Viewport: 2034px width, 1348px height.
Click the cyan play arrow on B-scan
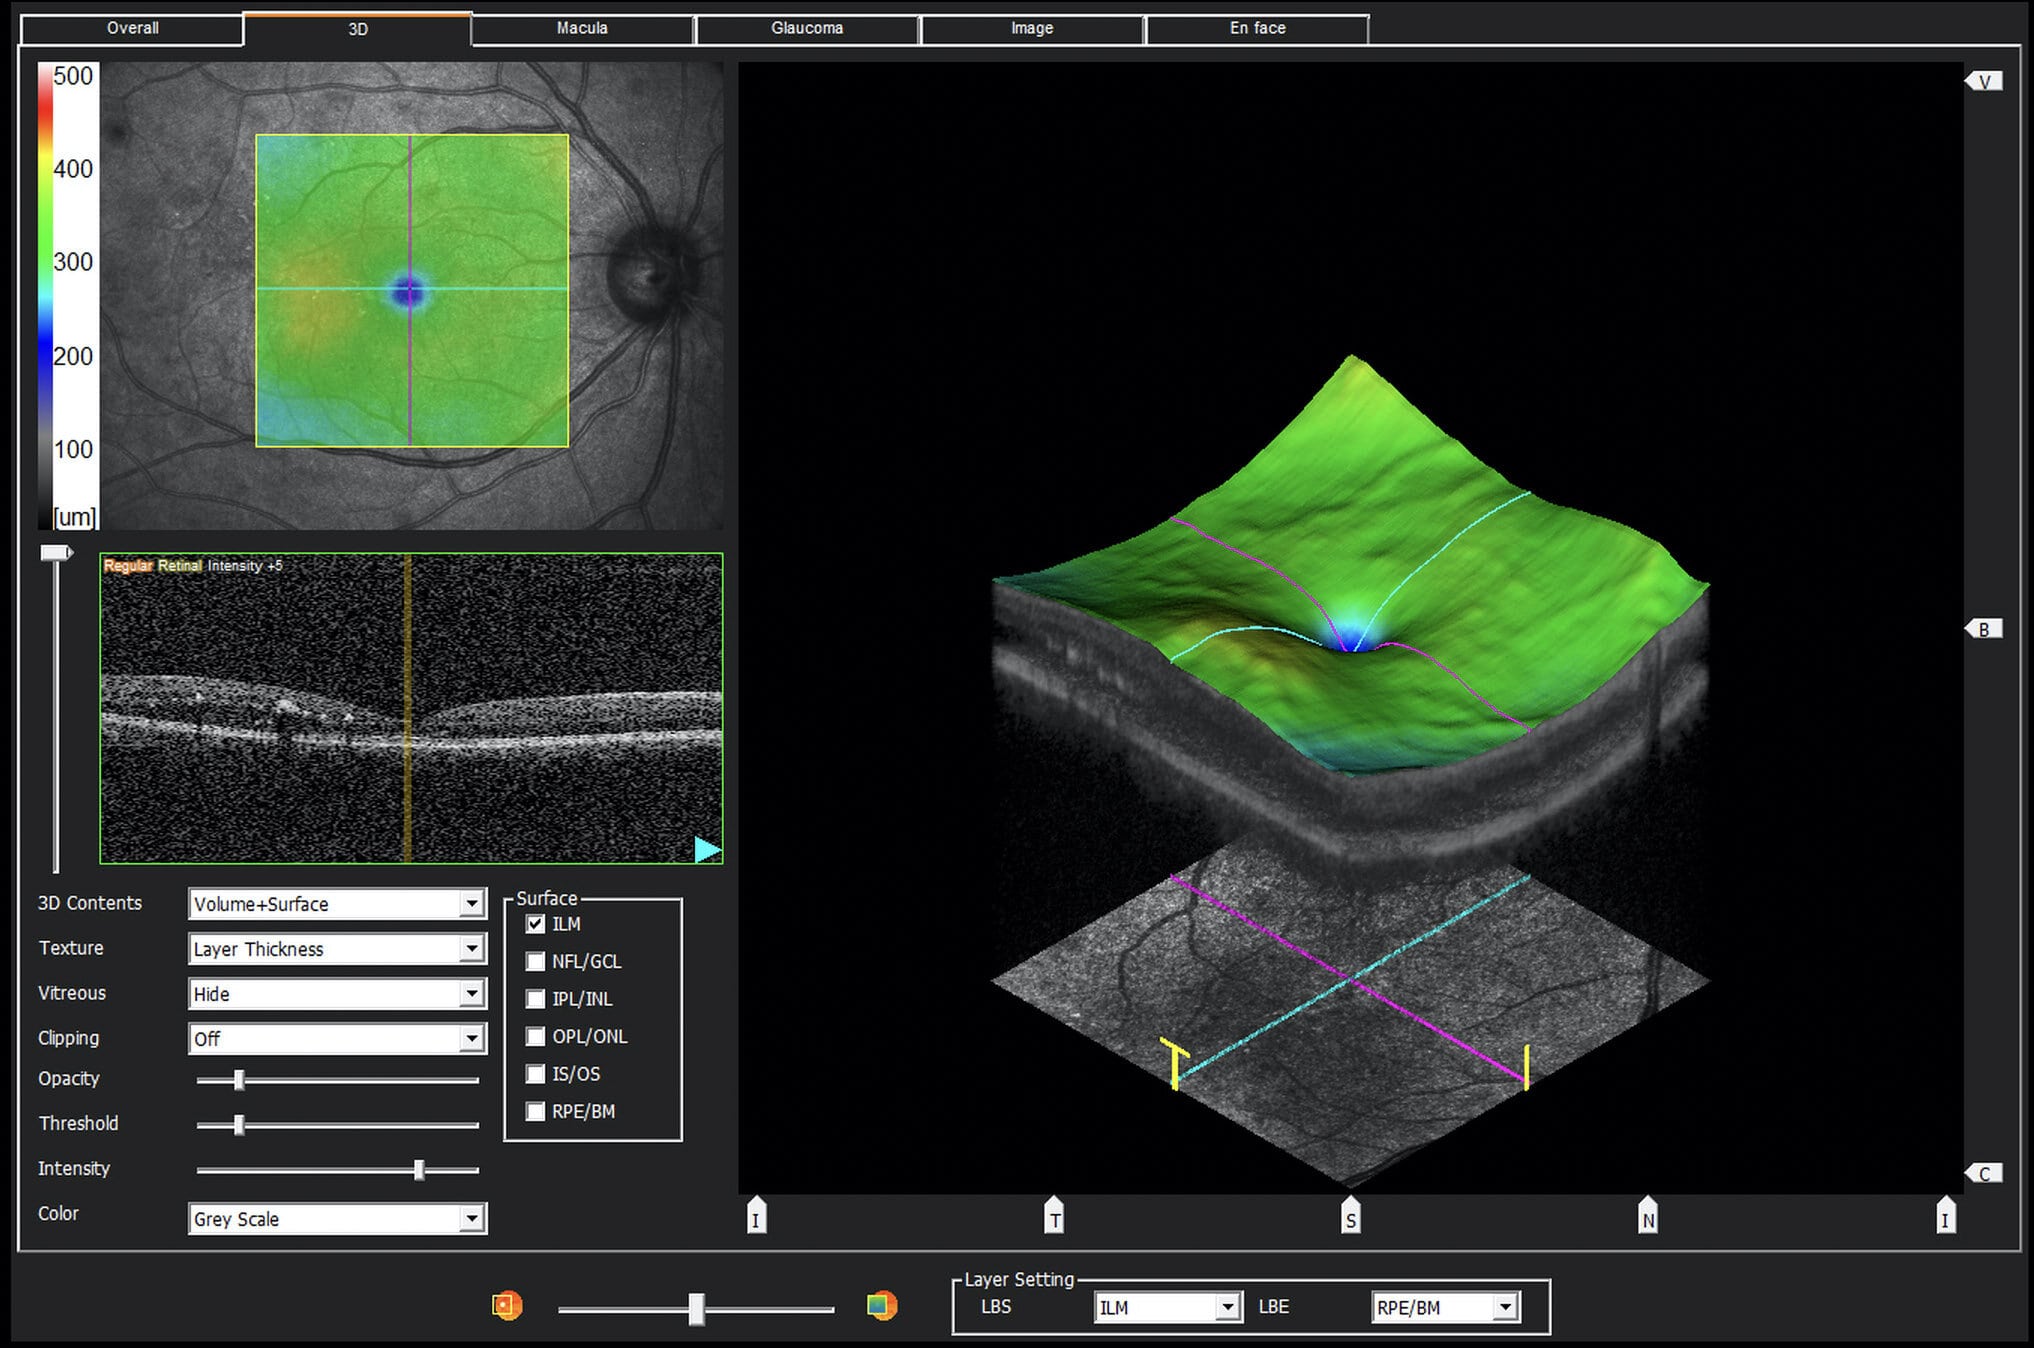pyautogui.click(x=707, y=850)
